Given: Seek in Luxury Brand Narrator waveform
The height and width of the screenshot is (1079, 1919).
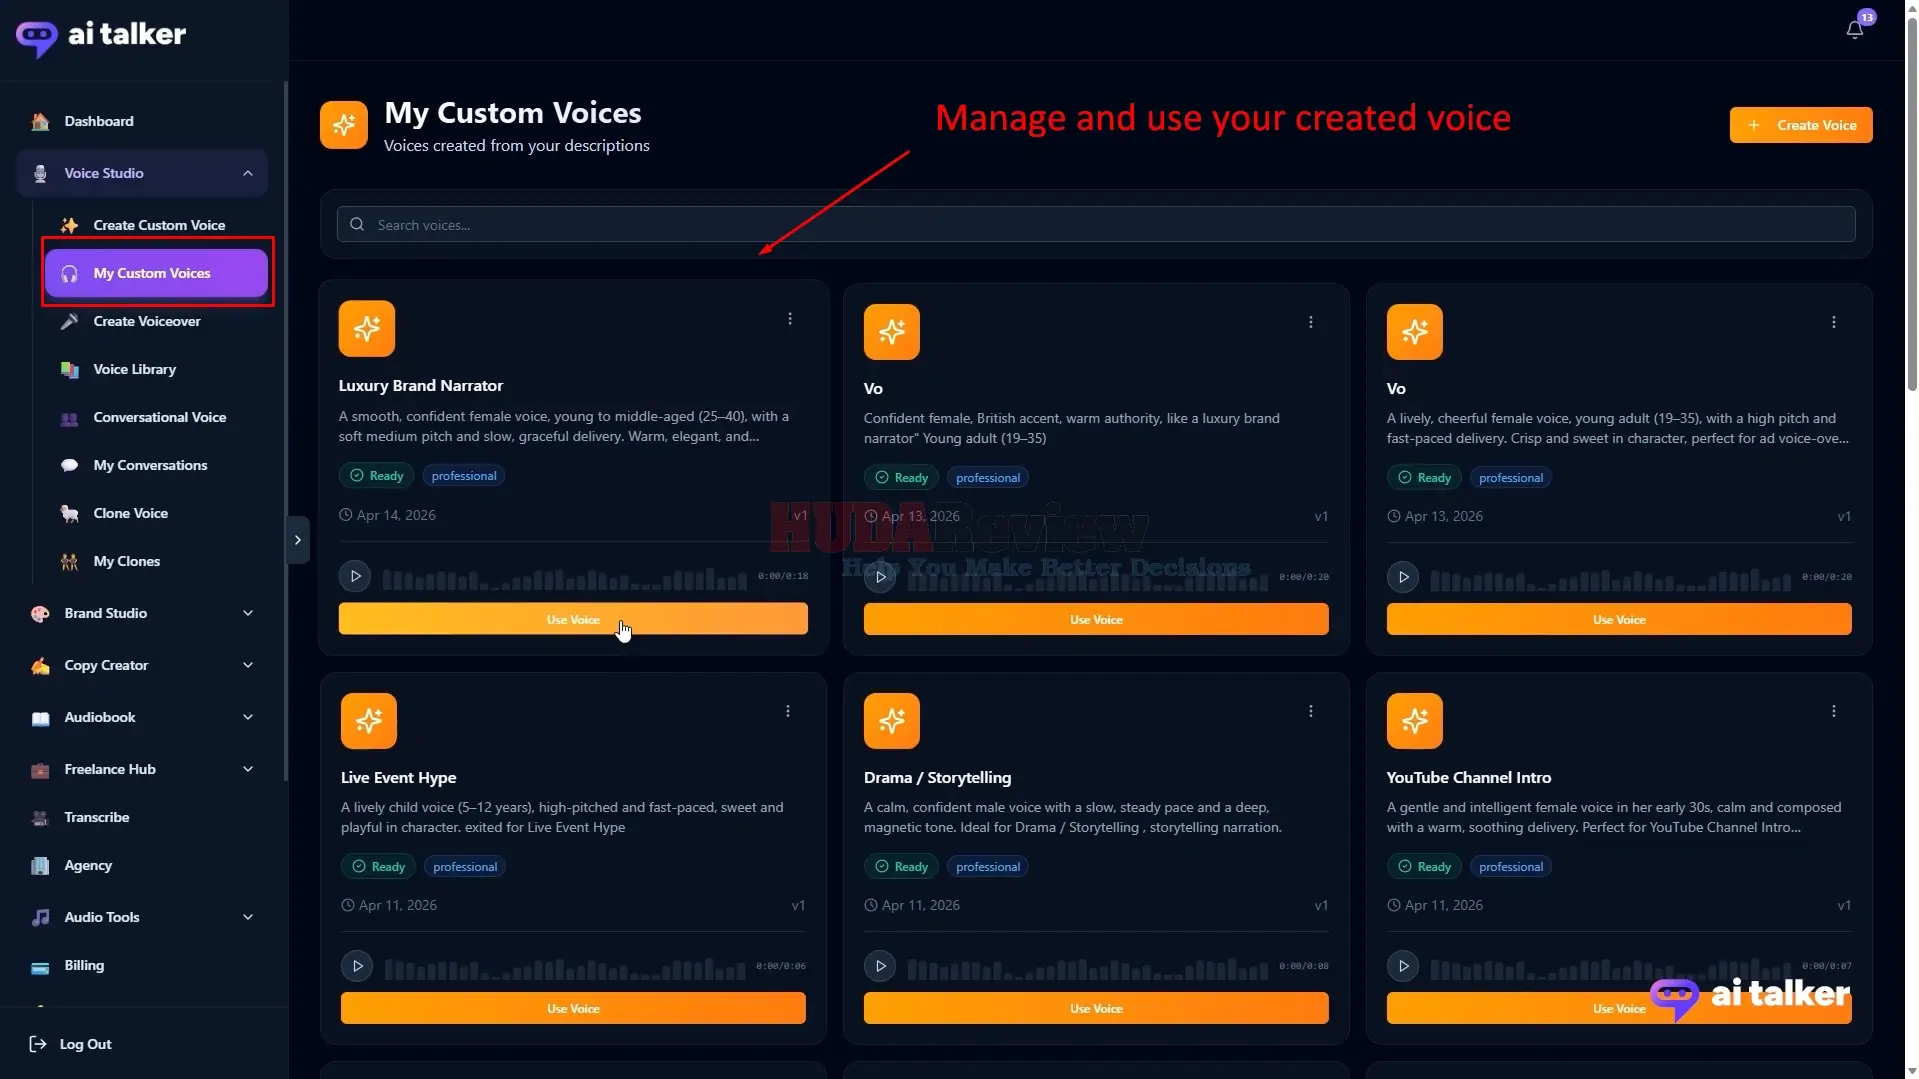Looking at the screenshot, I should [x=564, y=579].
